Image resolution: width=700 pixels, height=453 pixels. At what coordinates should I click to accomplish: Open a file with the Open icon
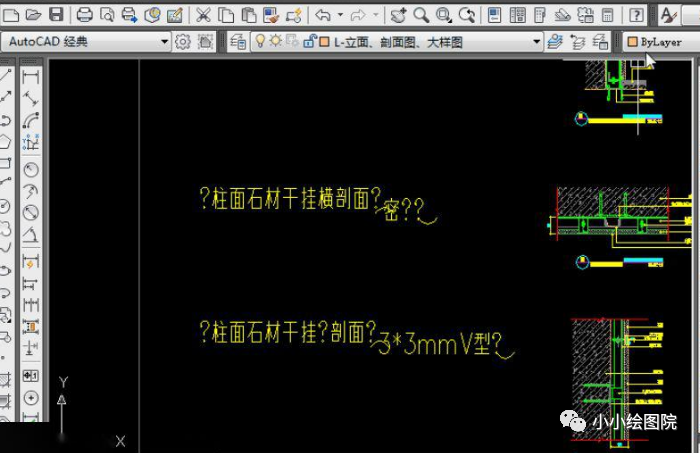33,16
